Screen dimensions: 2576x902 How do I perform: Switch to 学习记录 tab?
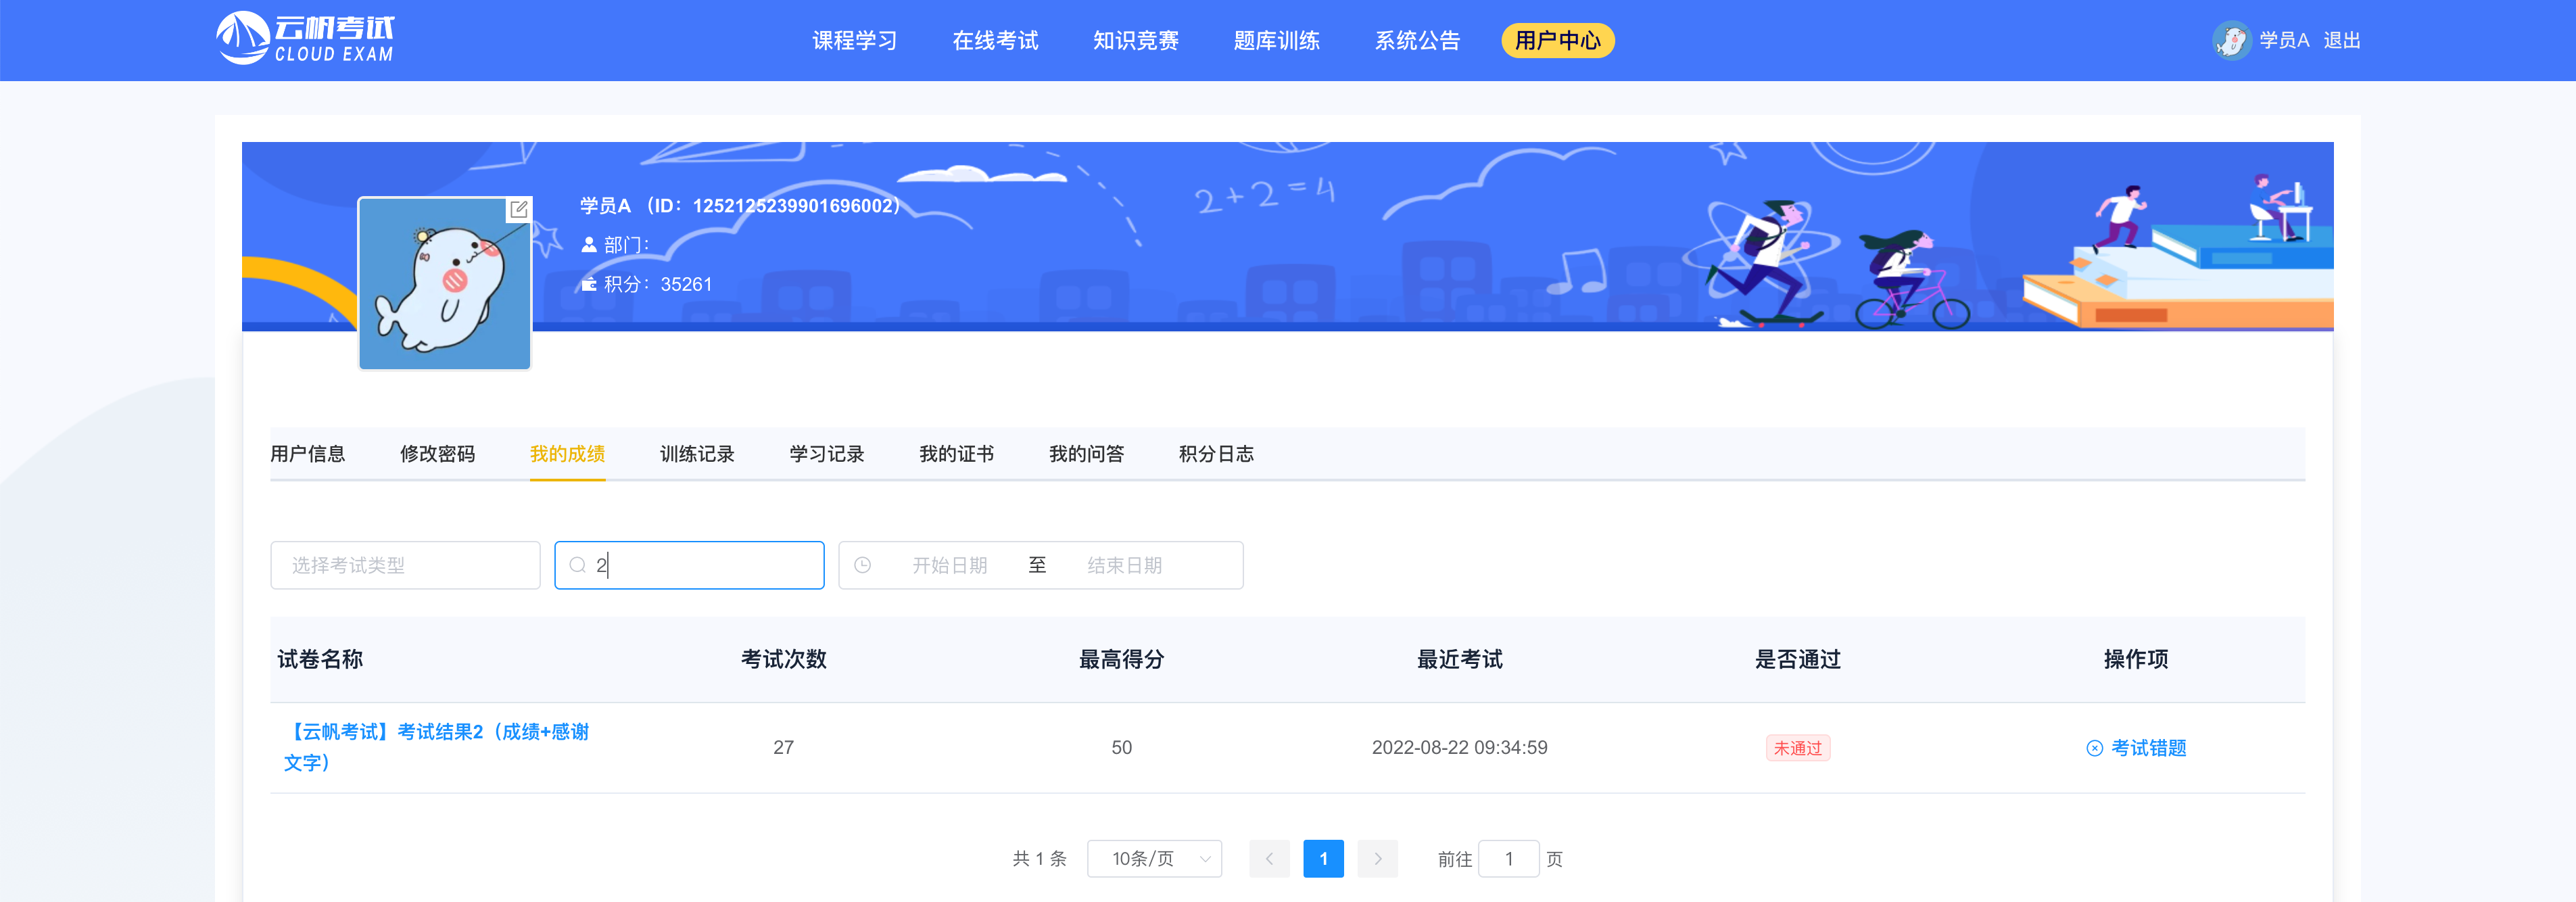(827, 454)
